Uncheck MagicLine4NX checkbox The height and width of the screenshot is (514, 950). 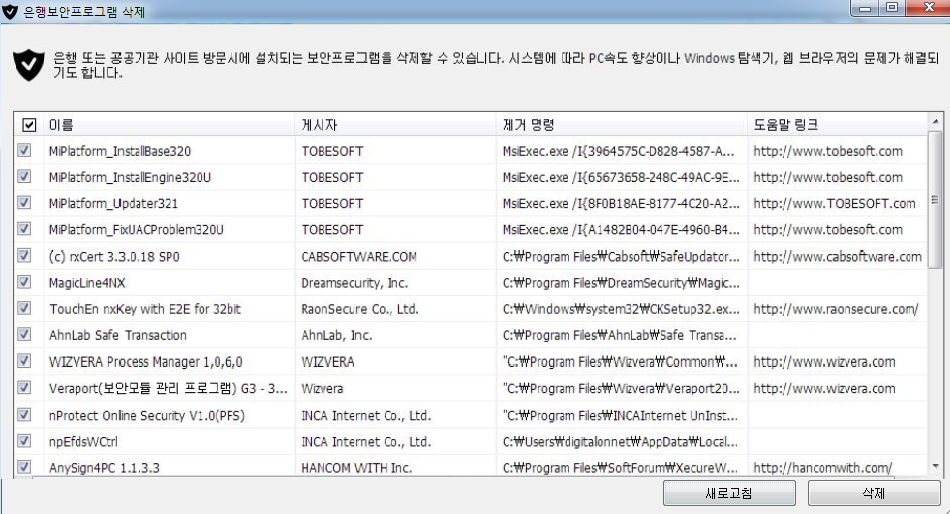tap(24, 282)
